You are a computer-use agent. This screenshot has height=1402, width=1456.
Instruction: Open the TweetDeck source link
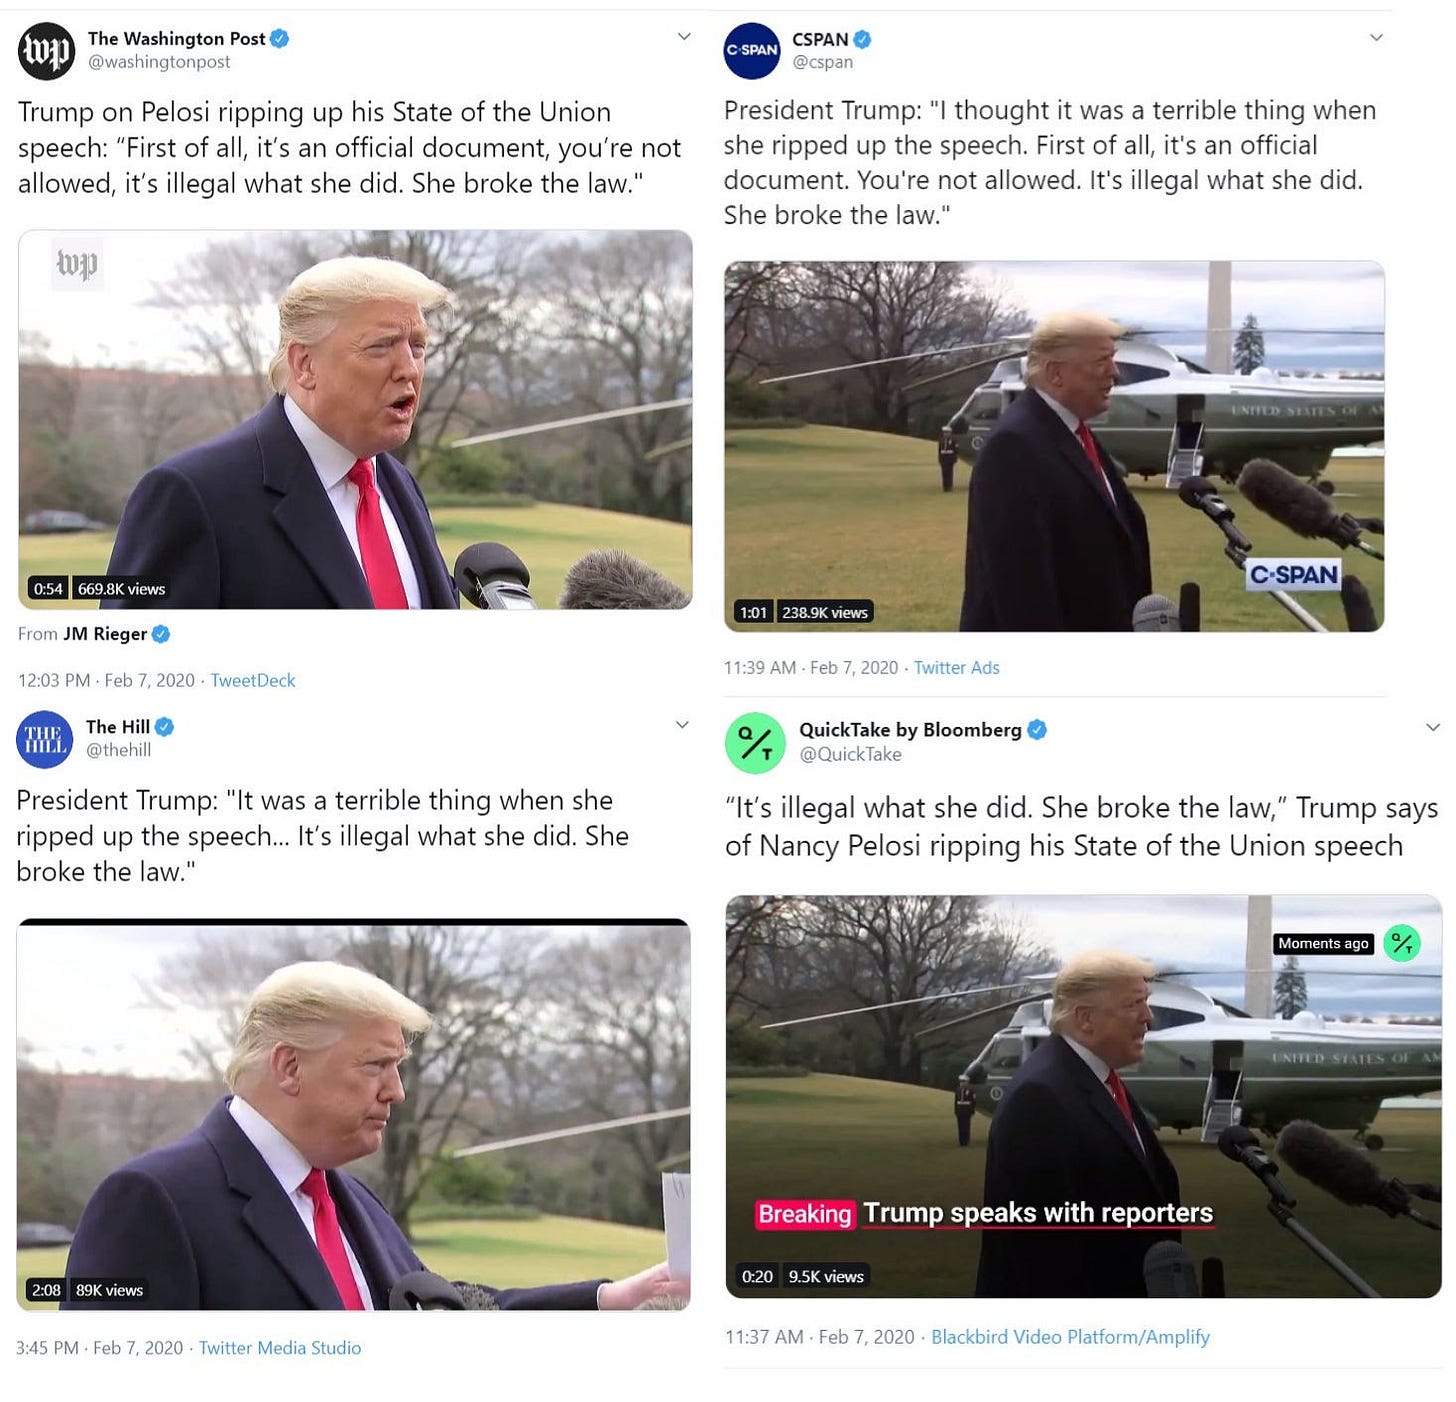[x=253, y=680]
